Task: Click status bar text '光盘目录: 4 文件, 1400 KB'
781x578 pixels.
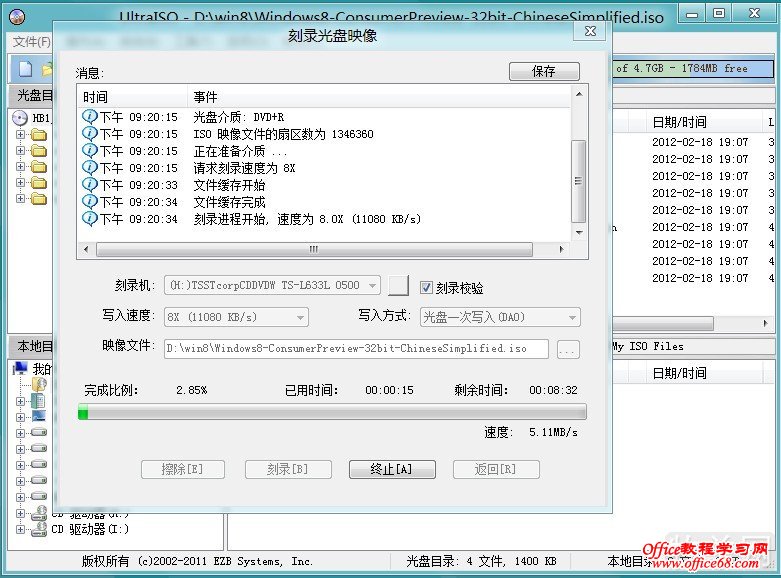Action: point(481,562)
